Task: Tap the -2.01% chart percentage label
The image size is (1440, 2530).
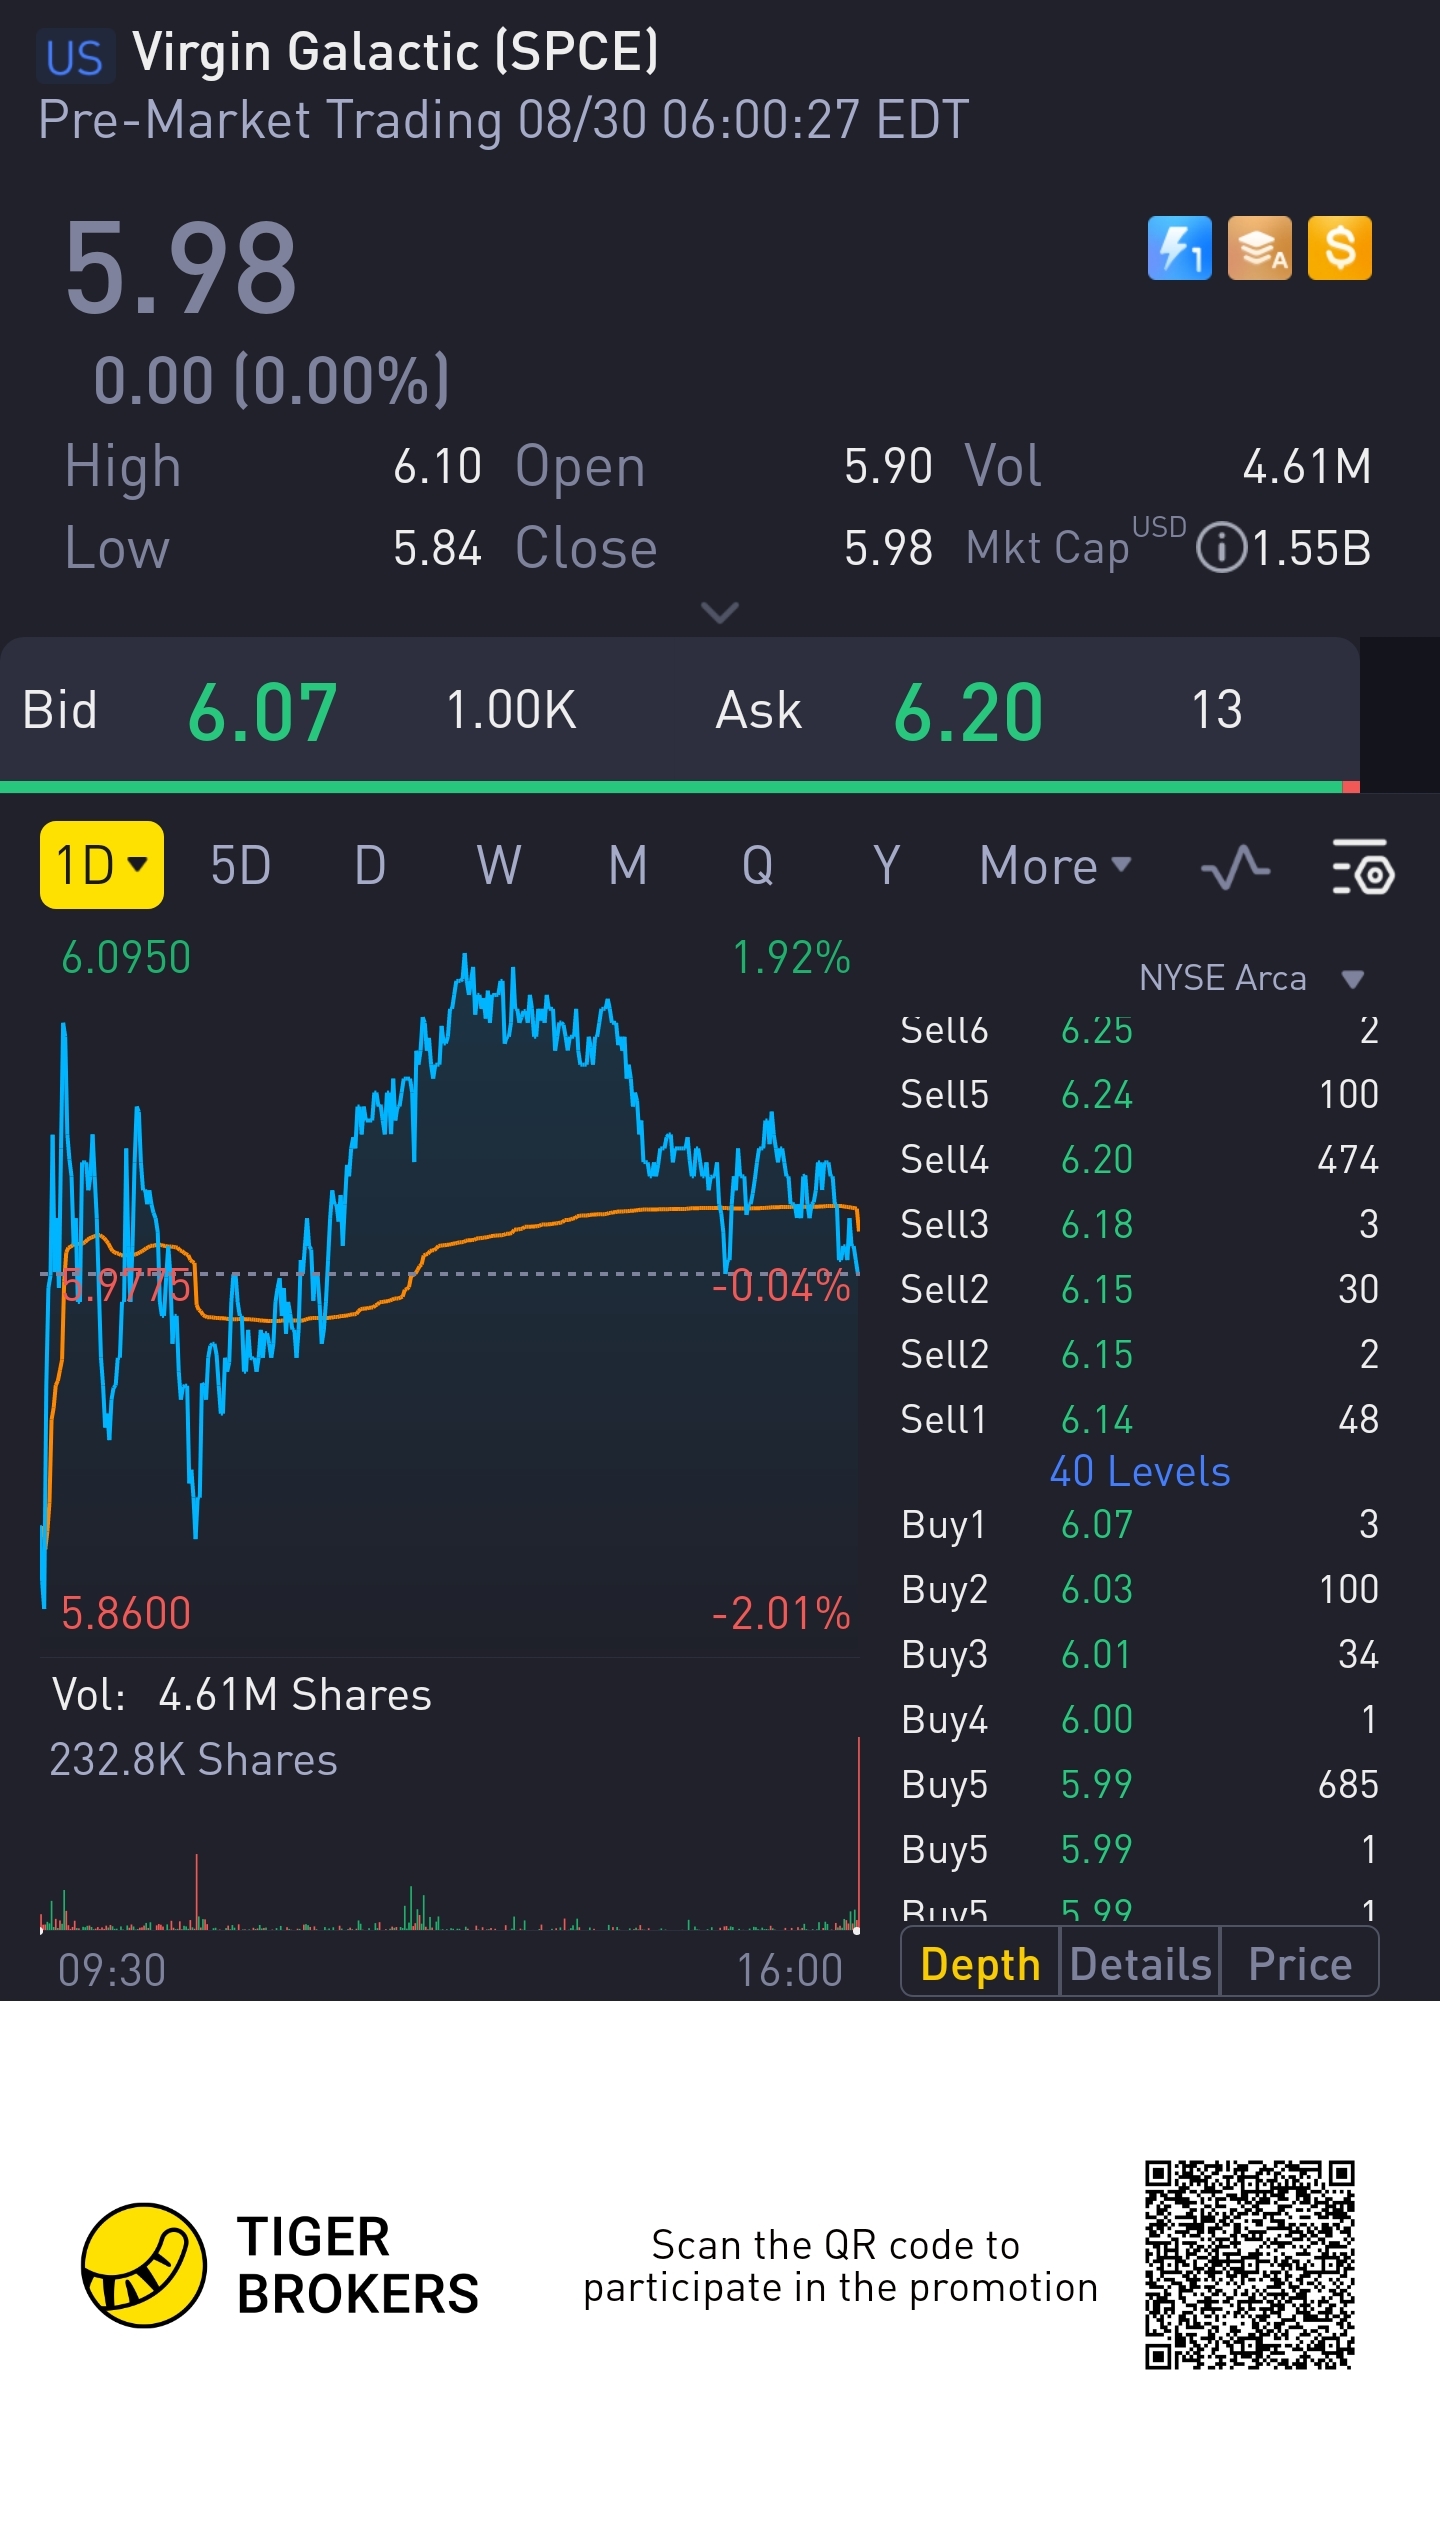Action: 781,1613
